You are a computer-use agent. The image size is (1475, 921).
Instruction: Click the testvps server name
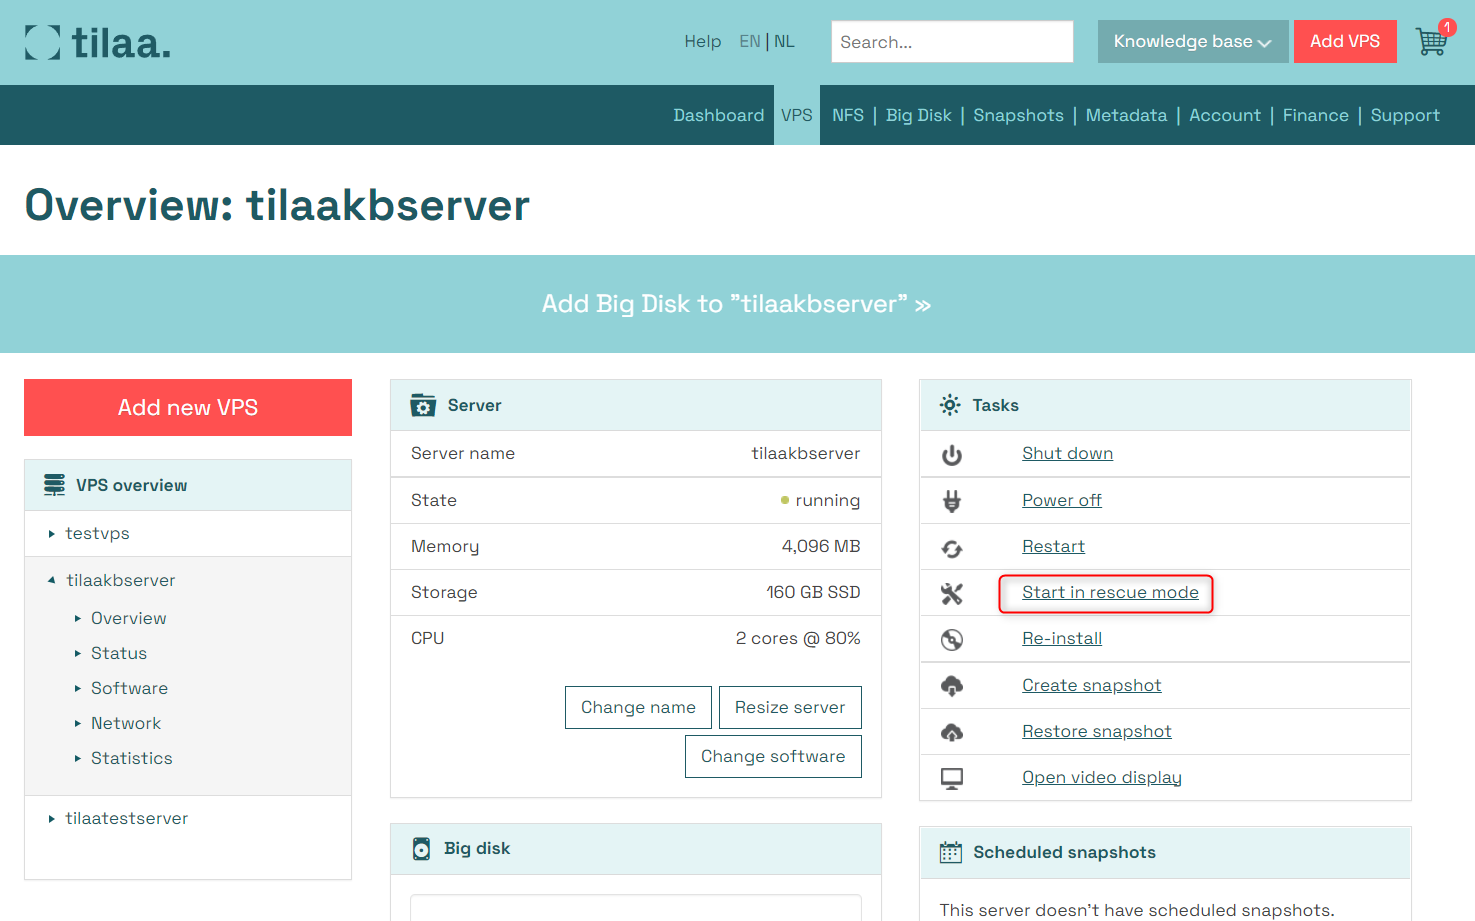(x=98, y=533)
